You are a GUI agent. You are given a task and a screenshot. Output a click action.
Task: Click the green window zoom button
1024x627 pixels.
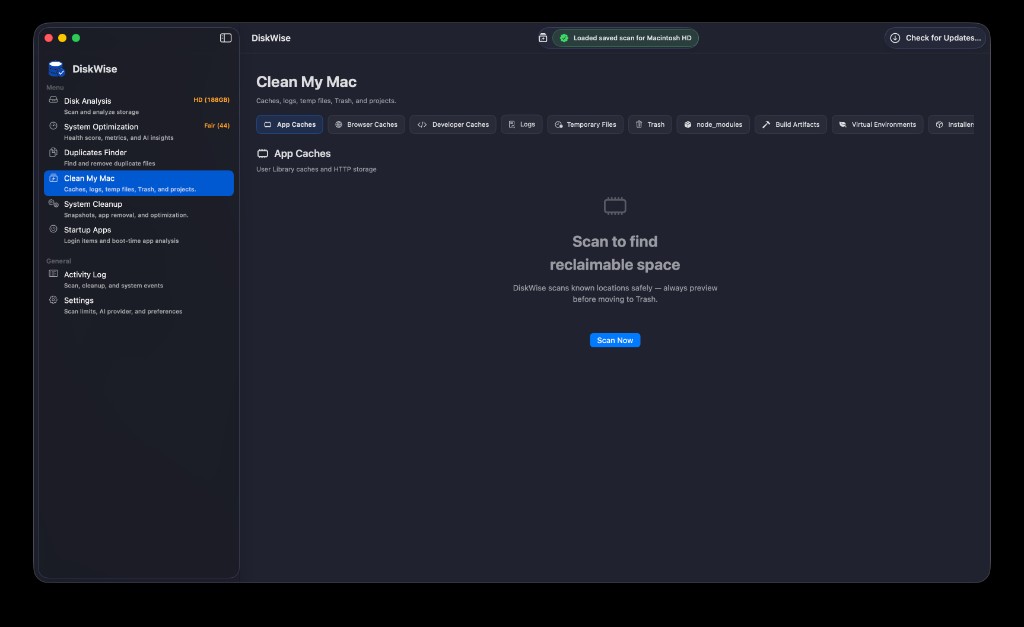pyautogui.click(x=76, y=38)
